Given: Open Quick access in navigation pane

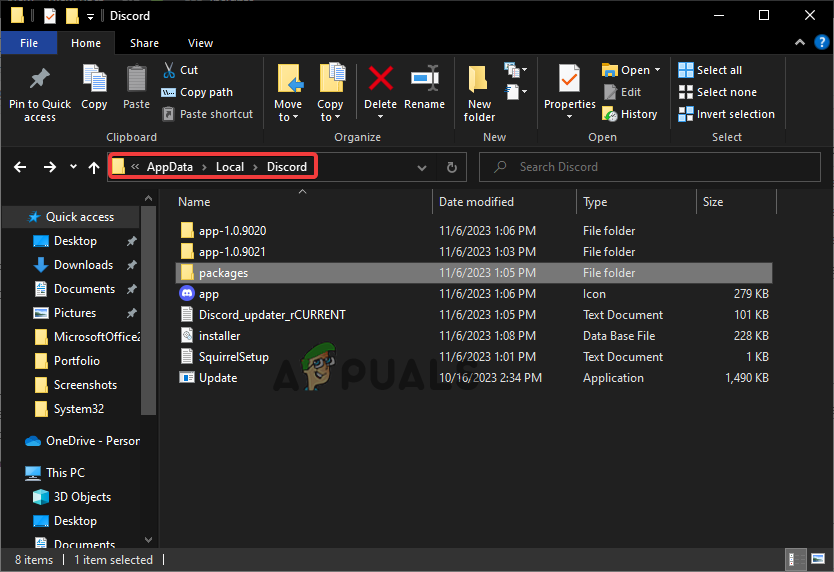Looking at the screenshot, I should point(72,217).
